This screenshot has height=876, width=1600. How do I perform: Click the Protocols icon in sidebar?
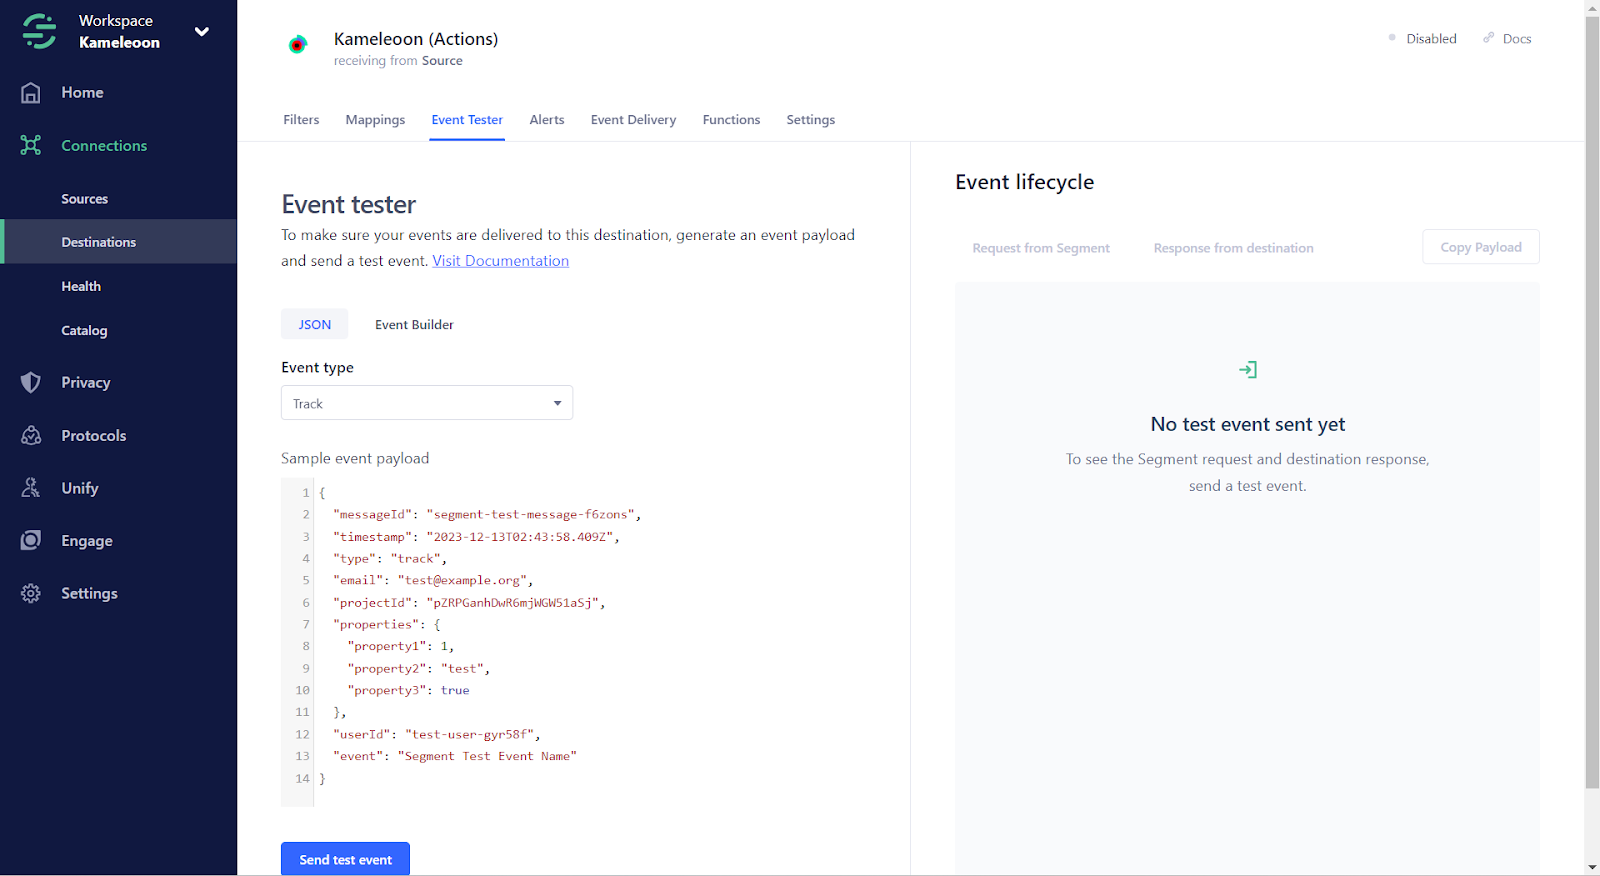point(31,435)
